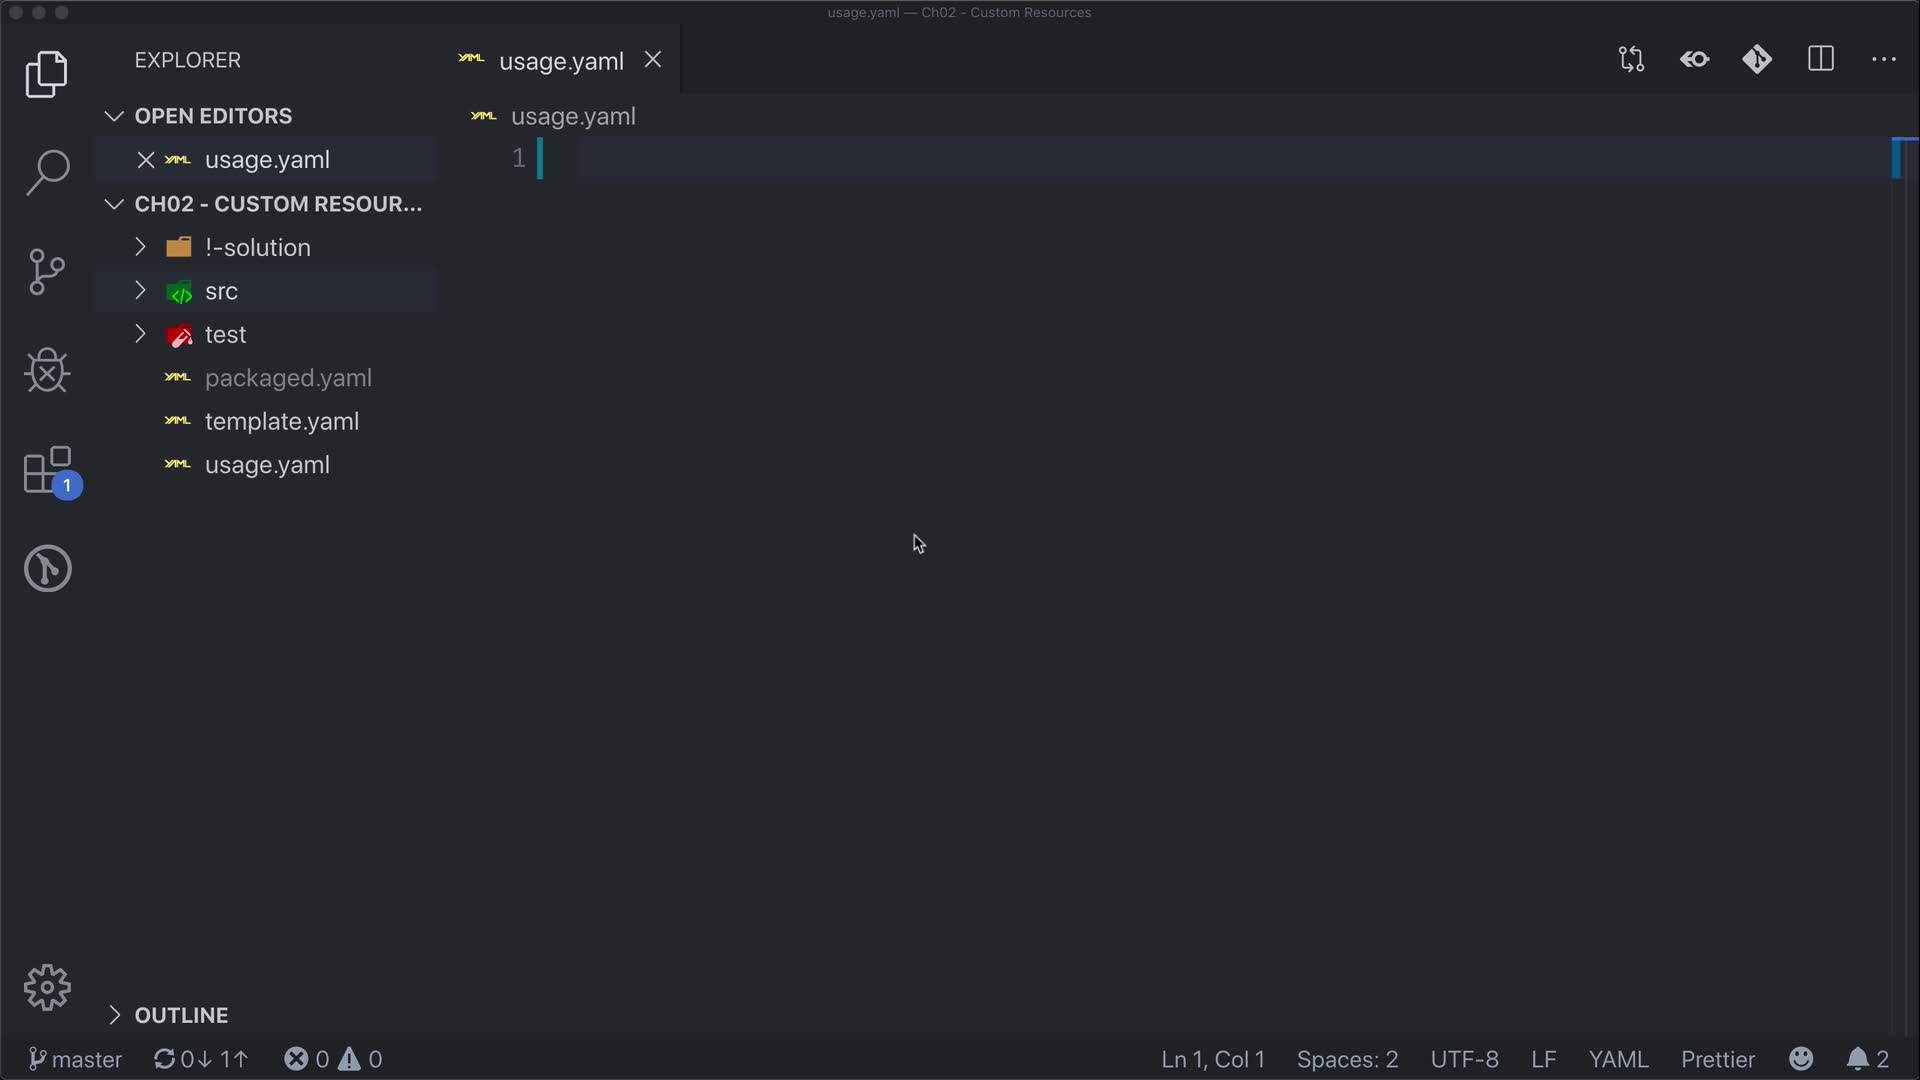The image size is (1920, 1080).
Task: Open the Debug view icon
Action: pyautogui.click(x=47, y=371)
